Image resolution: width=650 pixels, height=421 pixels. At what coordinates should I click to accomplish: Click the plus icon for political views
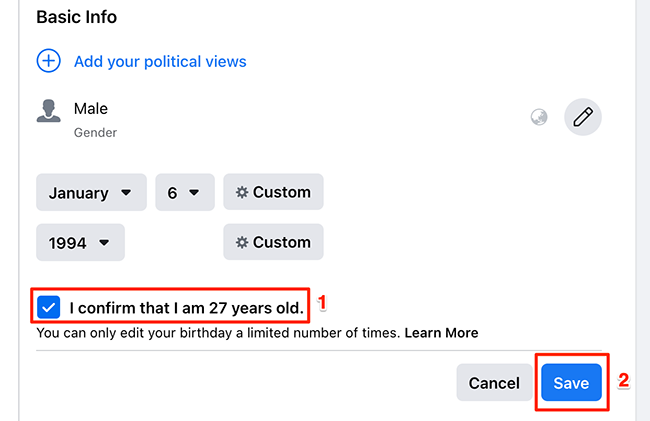(48, 61)
